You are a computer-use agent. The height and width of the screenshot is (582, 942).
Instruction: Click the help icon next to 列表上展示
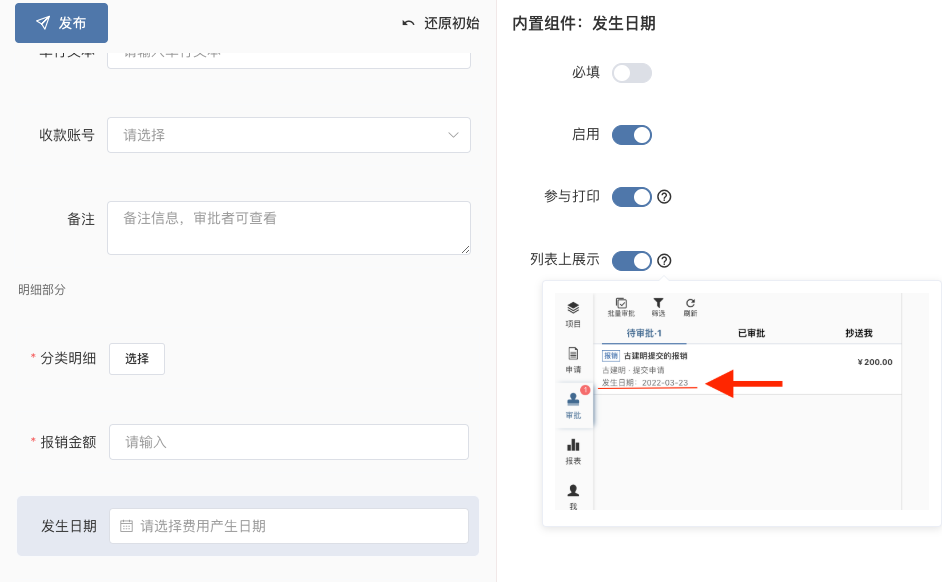pos(666,260)
